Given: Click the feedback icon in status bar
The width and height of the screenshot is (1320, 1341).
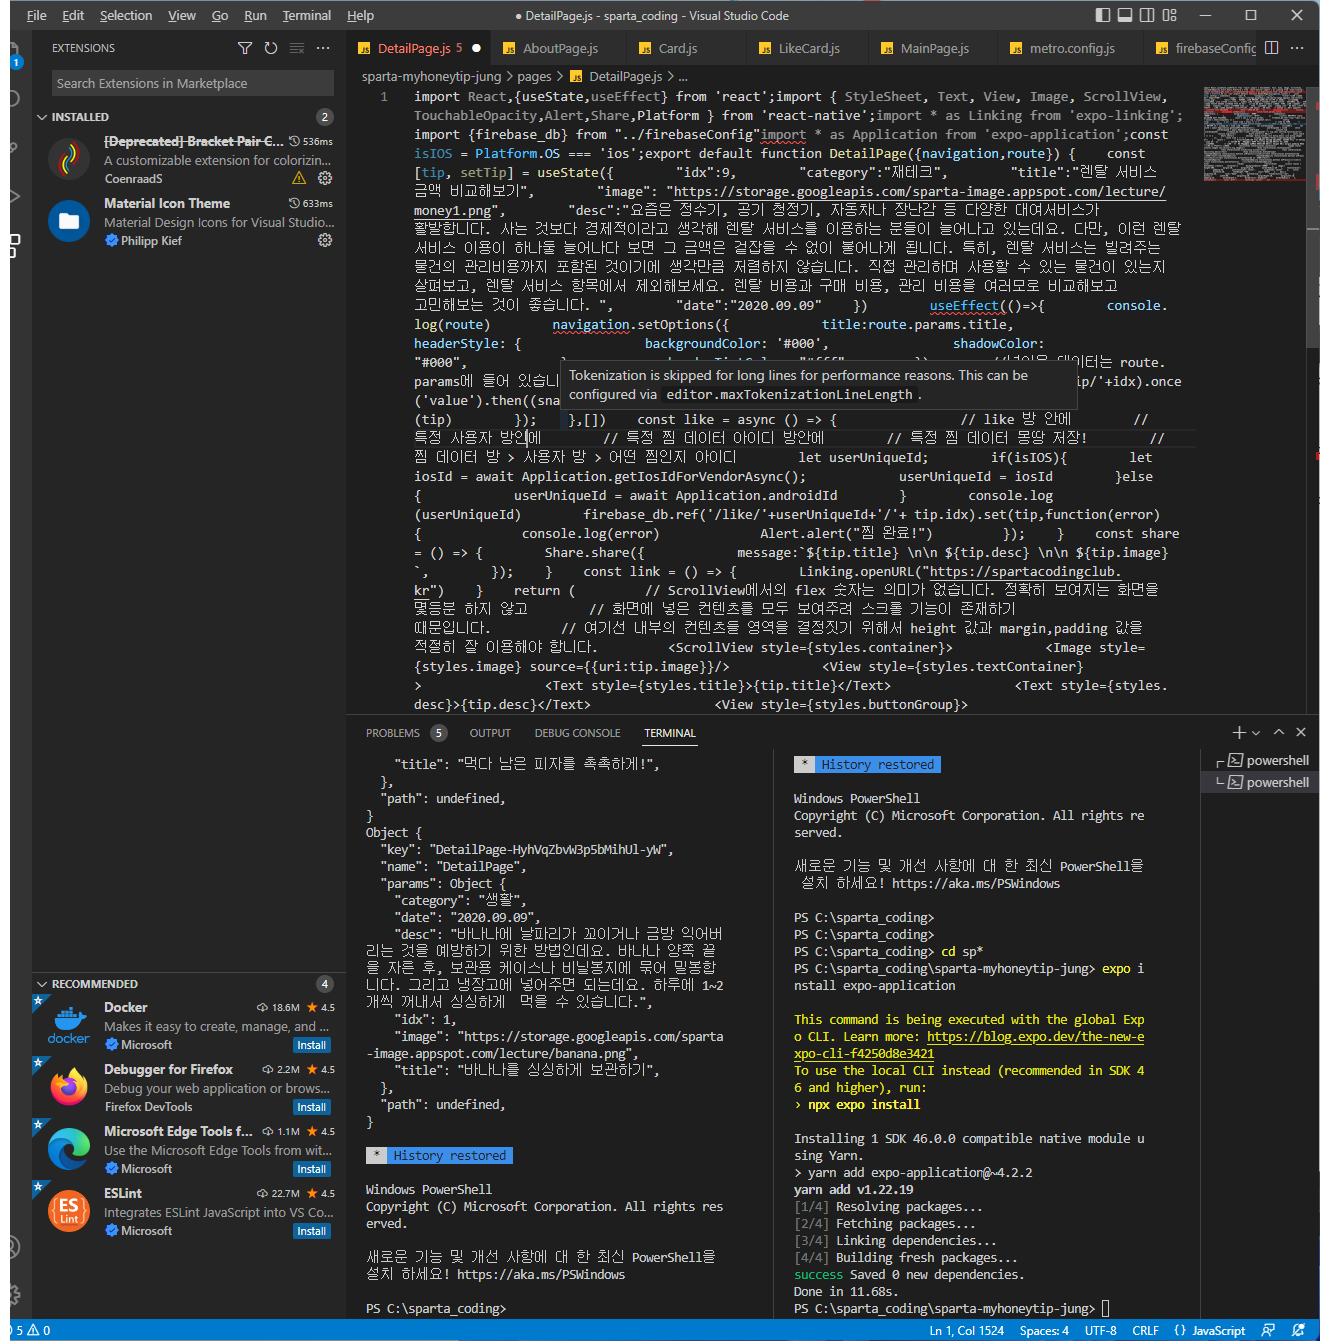Looking at the screenshot, I should 1268,1330.
